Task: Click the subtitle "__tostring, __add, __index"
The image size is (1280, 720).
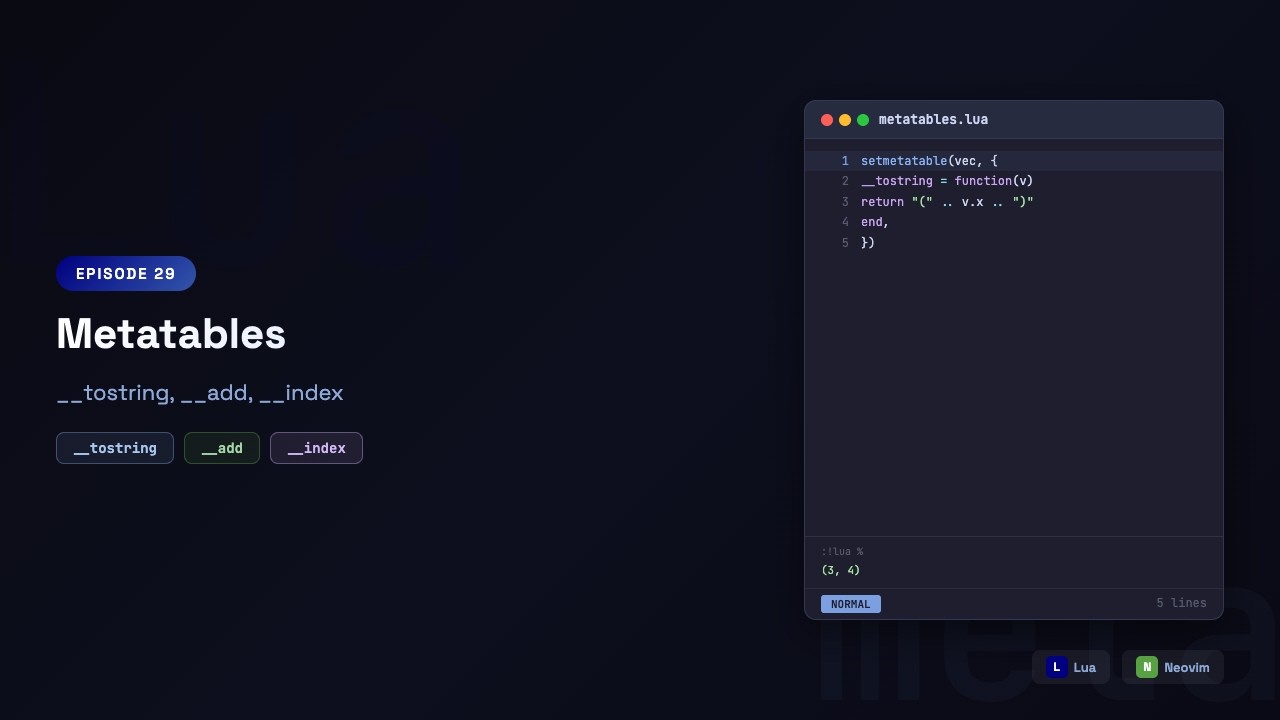Action: [200, 393]
